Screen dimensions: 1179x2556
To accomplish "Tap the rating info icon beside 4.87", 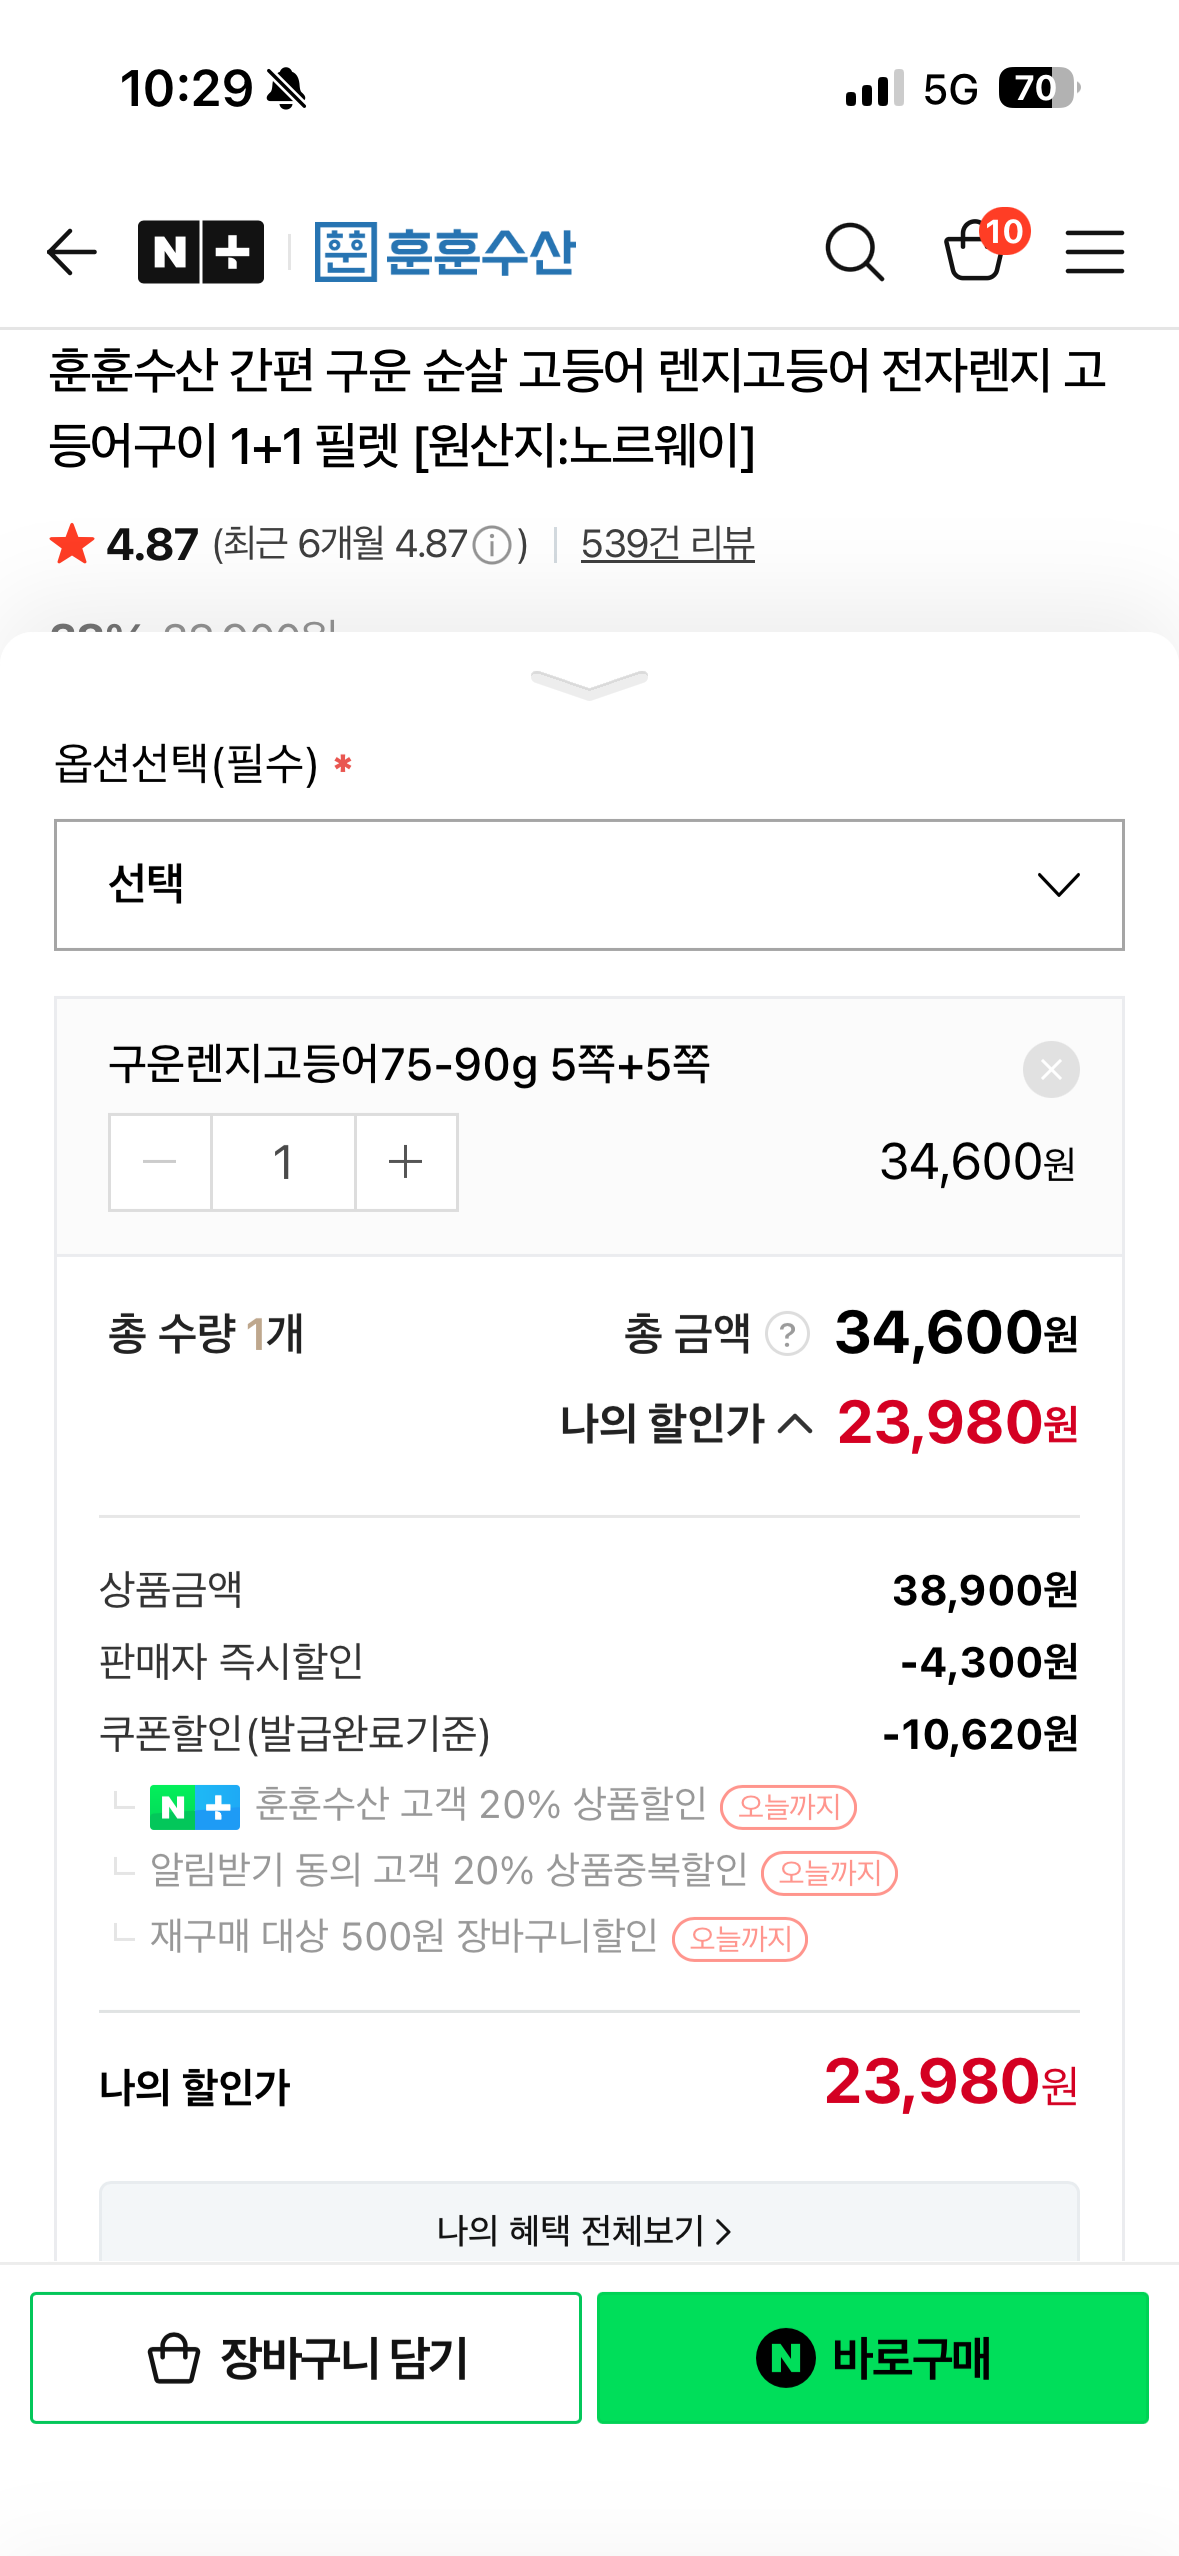I will [x=492, y=546].
